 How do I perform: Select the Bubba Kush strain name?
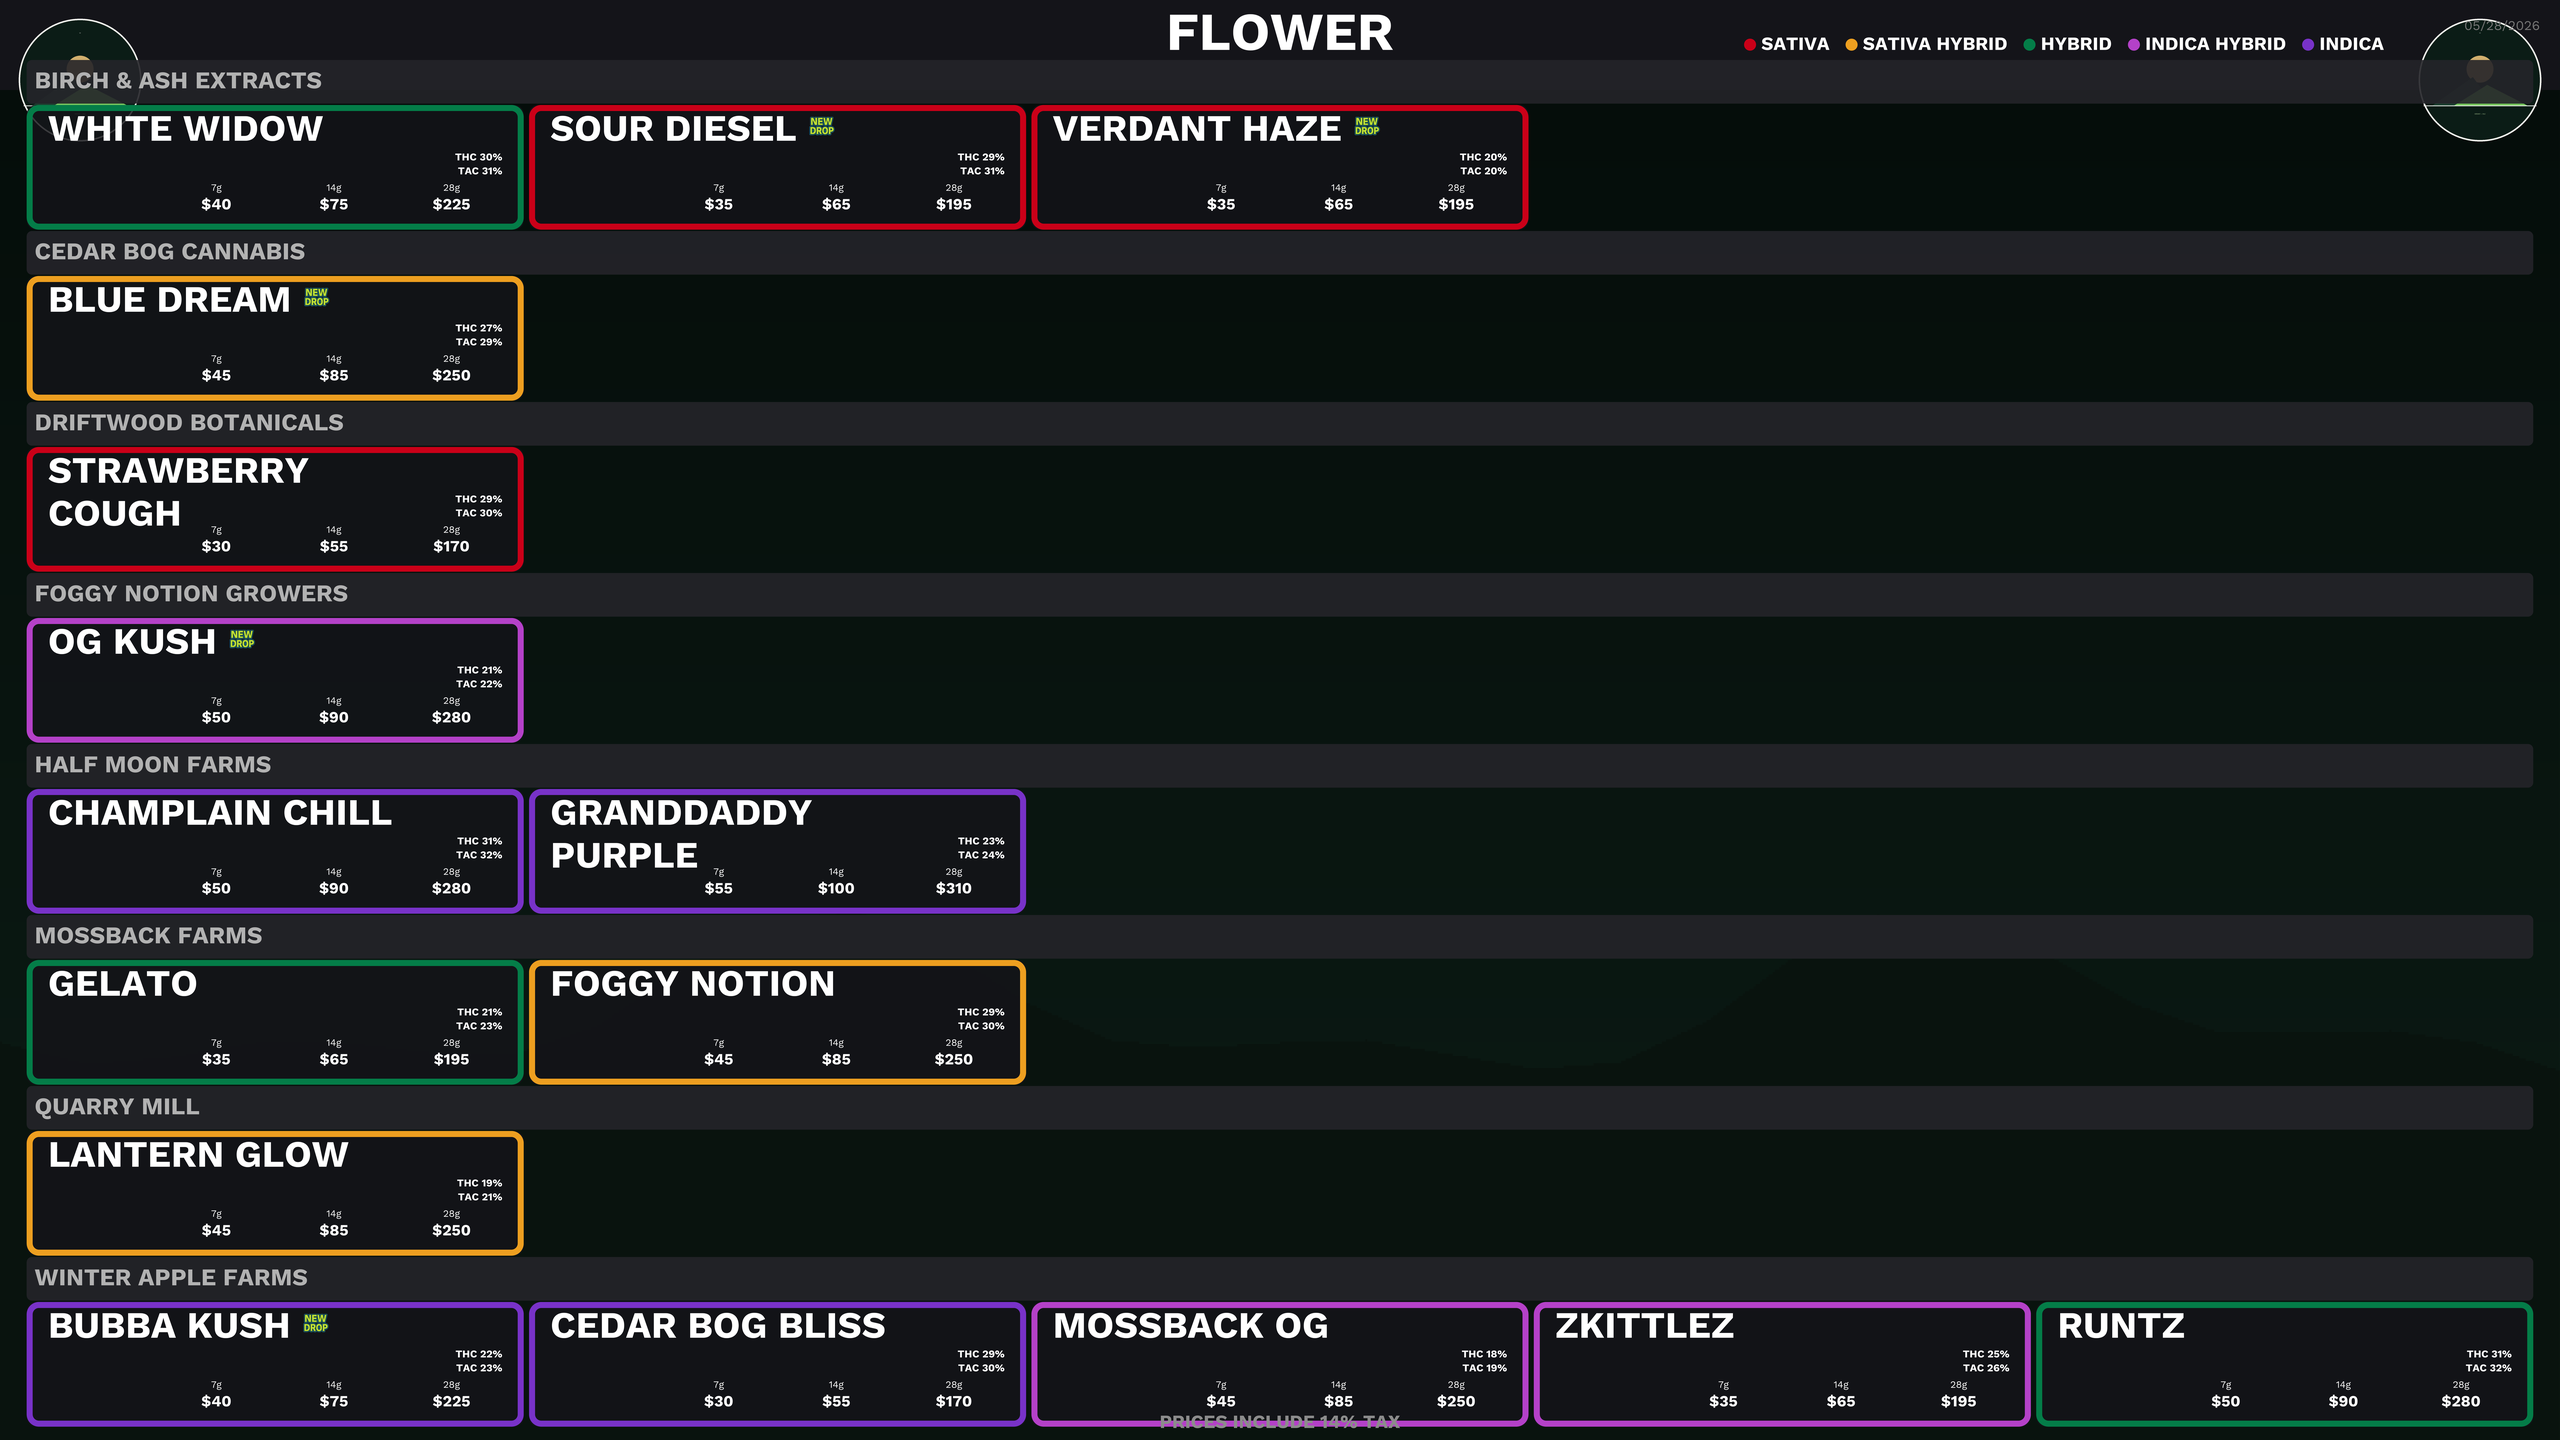point(169,1326)
